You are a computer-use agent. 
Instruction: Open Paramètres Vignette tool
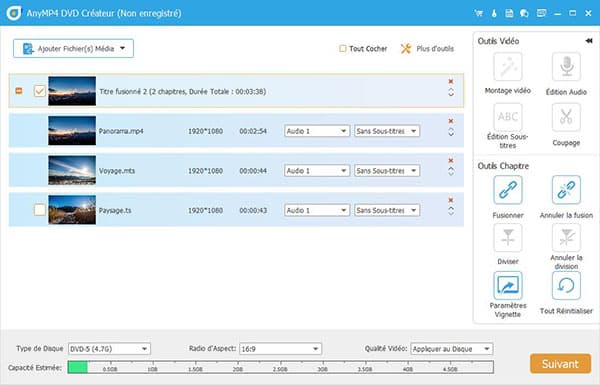507,285
